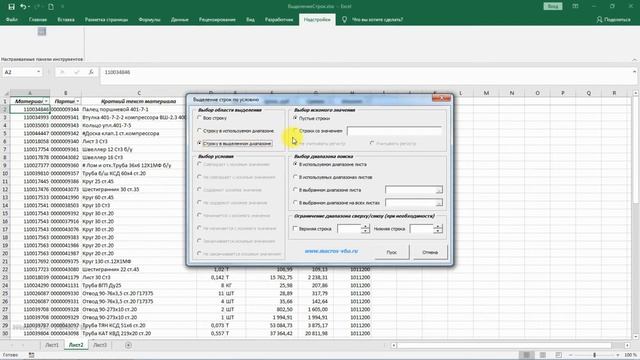Image resolution: width=640 pixels, height=360 pixels.
Task: Switch to Page Break Preview in status bar
Action: tap(558, 355)
